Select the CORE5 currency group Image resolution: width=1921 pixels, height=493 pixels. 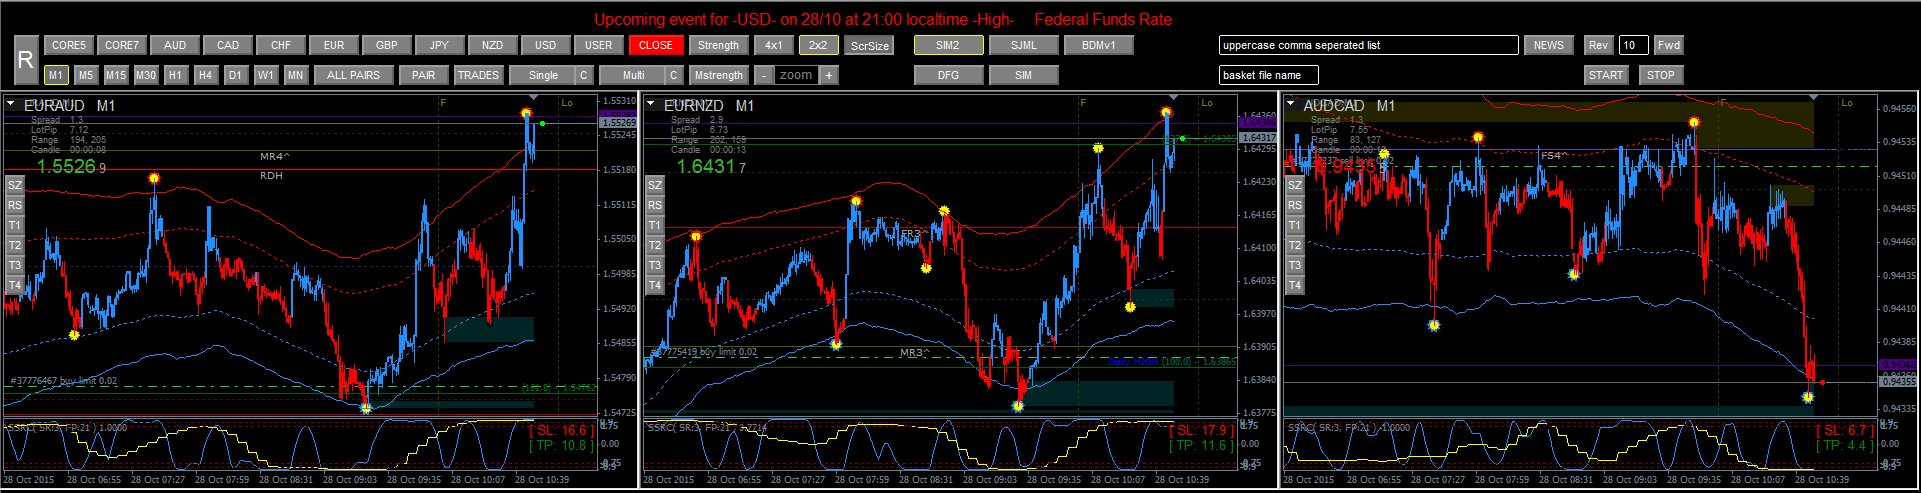click(x=69, y=45)
